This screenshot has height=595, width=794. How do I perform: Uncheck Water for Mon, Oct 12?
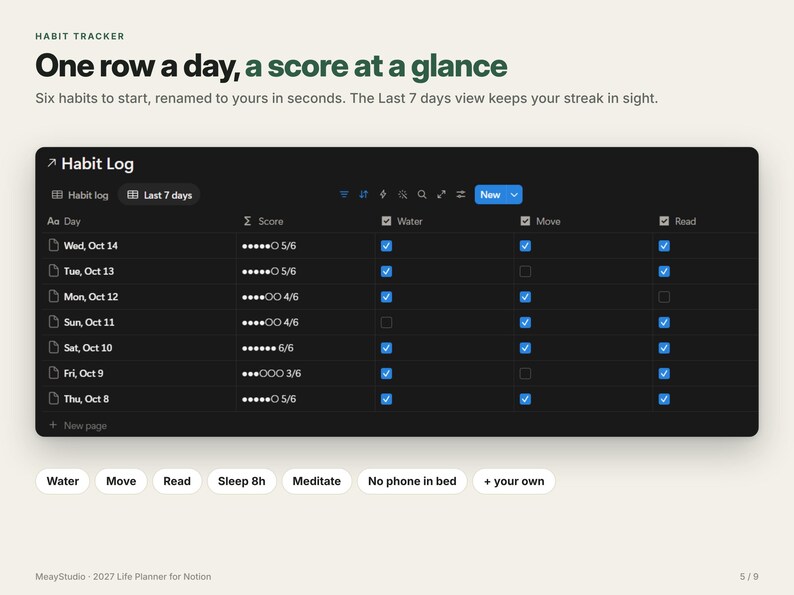click(x=386, y=297)
